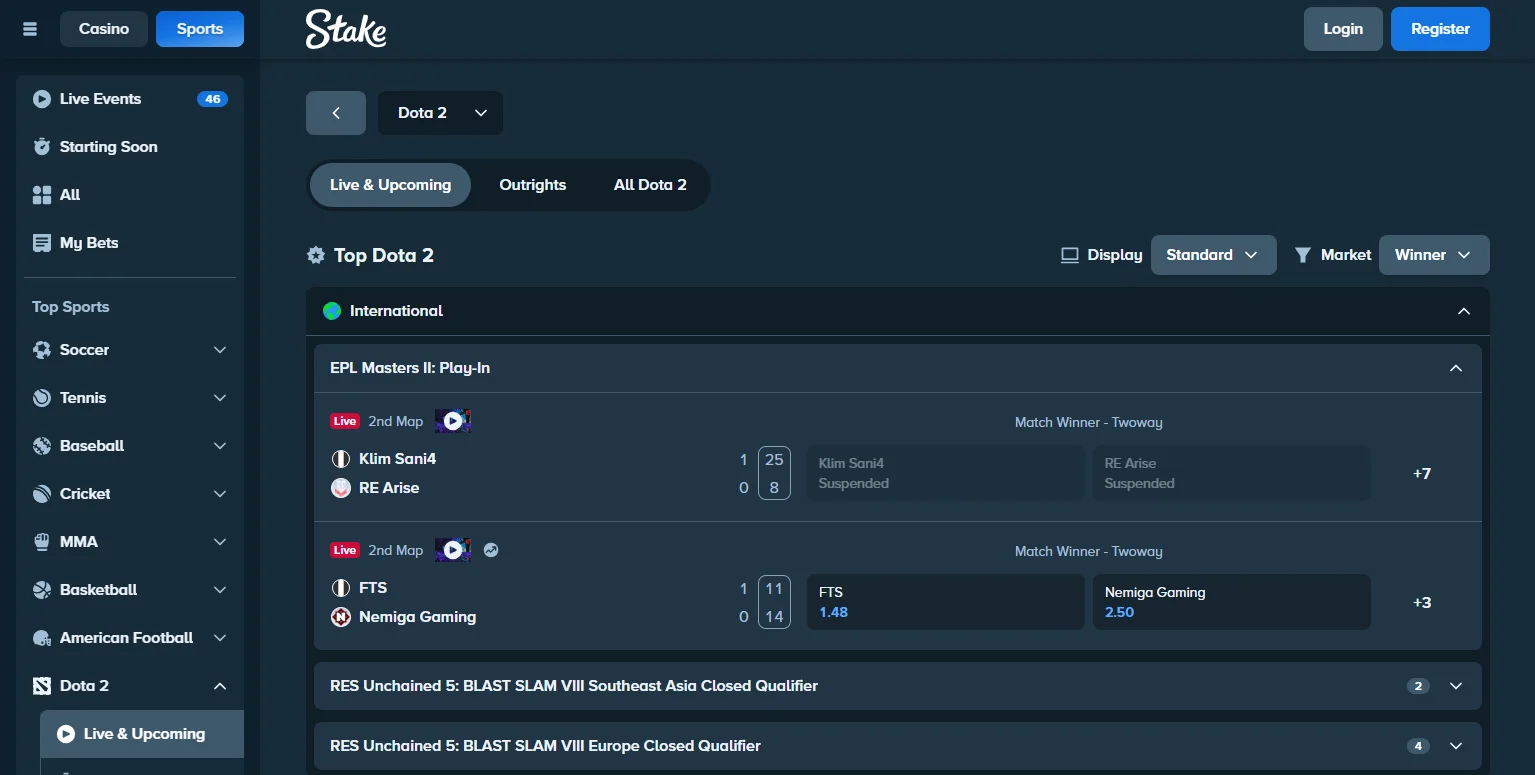1535x775 pixels.
Task: Select the Live & Upcoming tab
Action: coord(390,185)
